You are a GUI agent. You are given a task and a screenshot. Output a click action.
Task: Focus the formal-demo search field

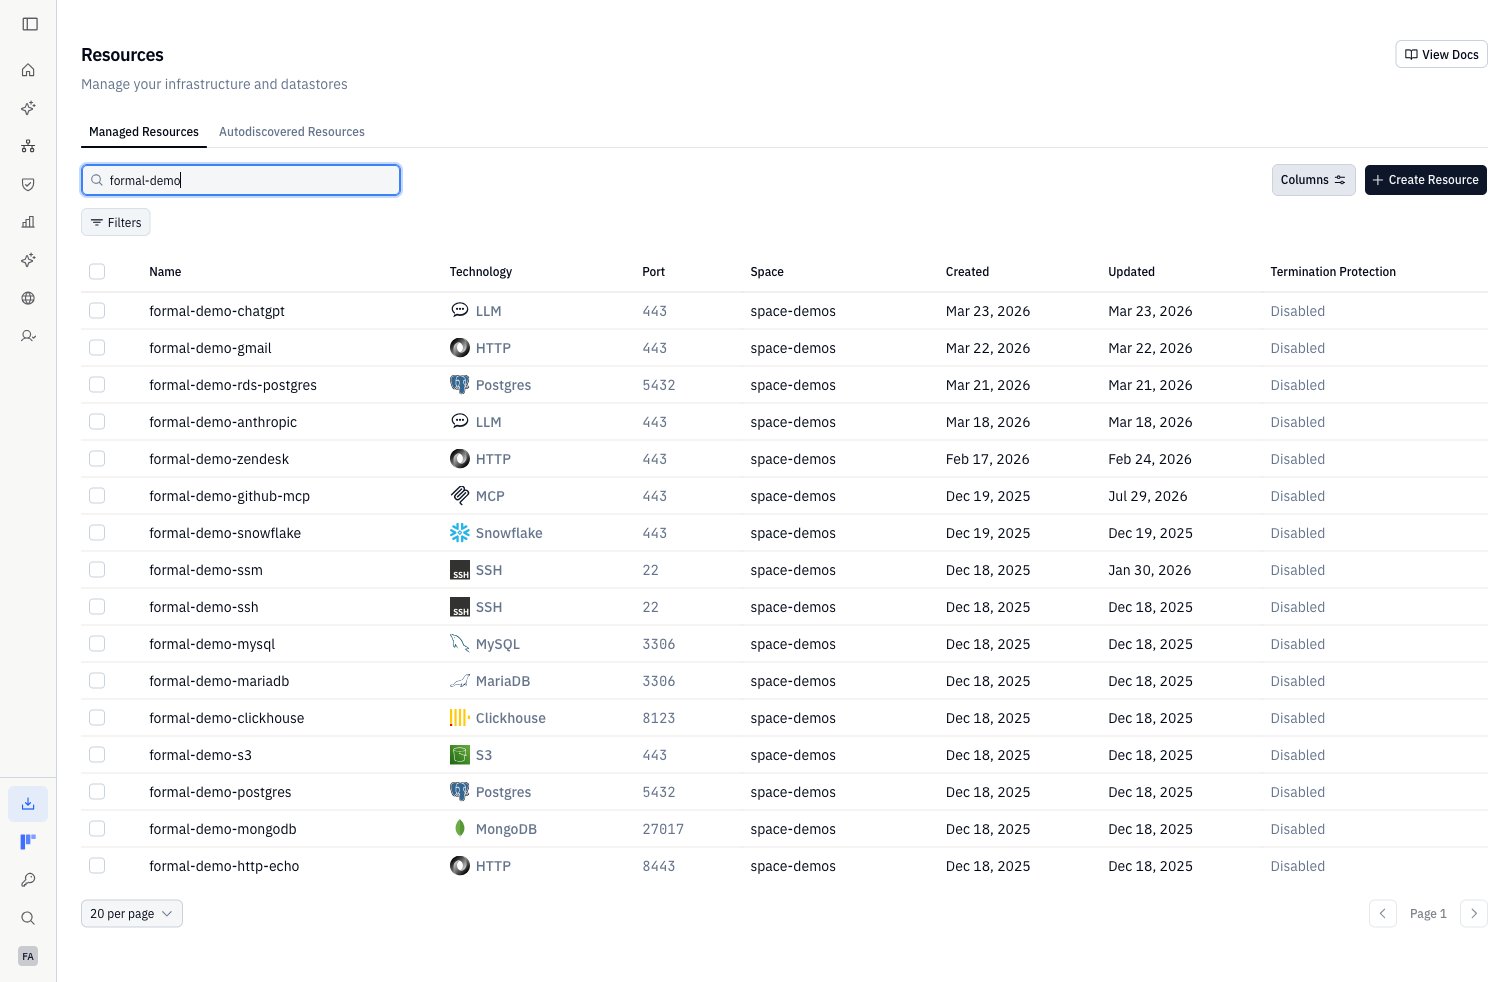coord(241,180)
